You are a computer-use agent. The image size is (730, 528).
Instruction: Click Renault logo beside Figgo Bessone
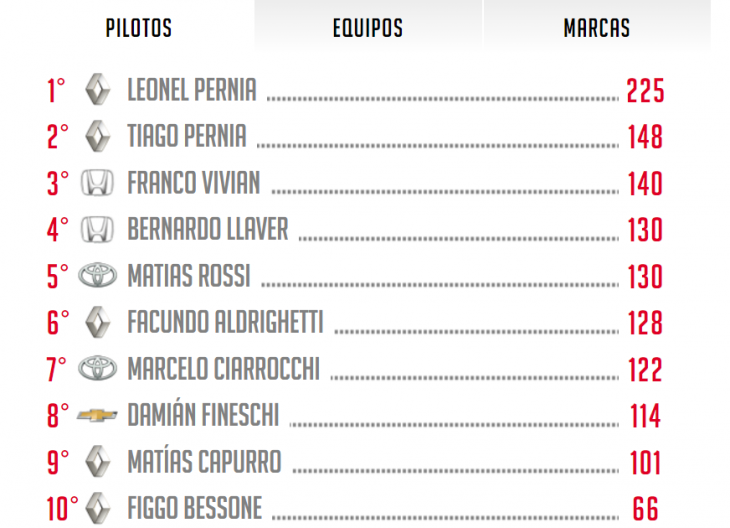point(98,508)
